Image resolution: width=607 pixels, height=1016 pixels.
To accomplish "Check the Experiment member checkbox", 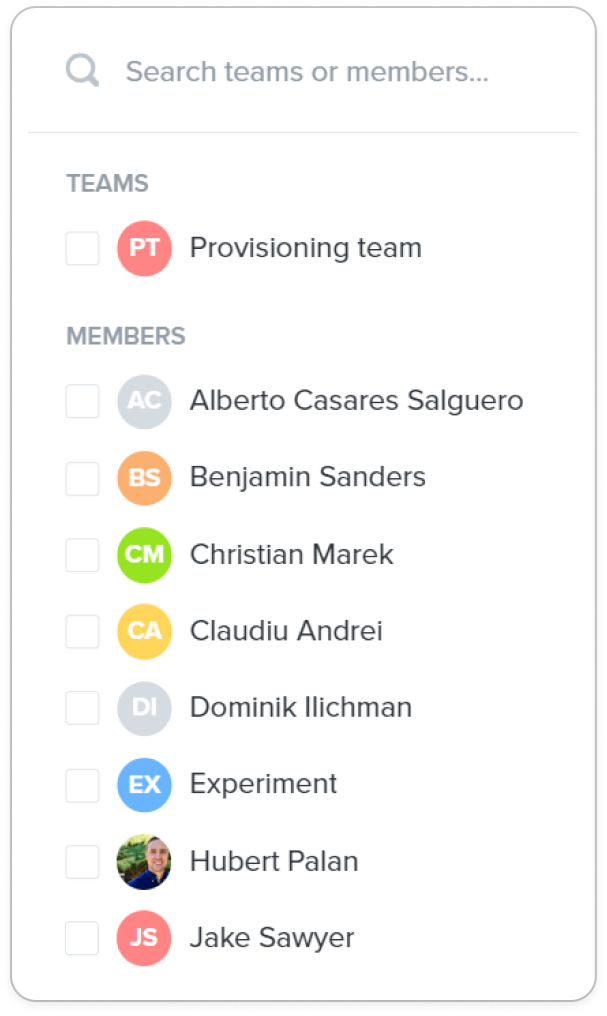I will point(82,785).
